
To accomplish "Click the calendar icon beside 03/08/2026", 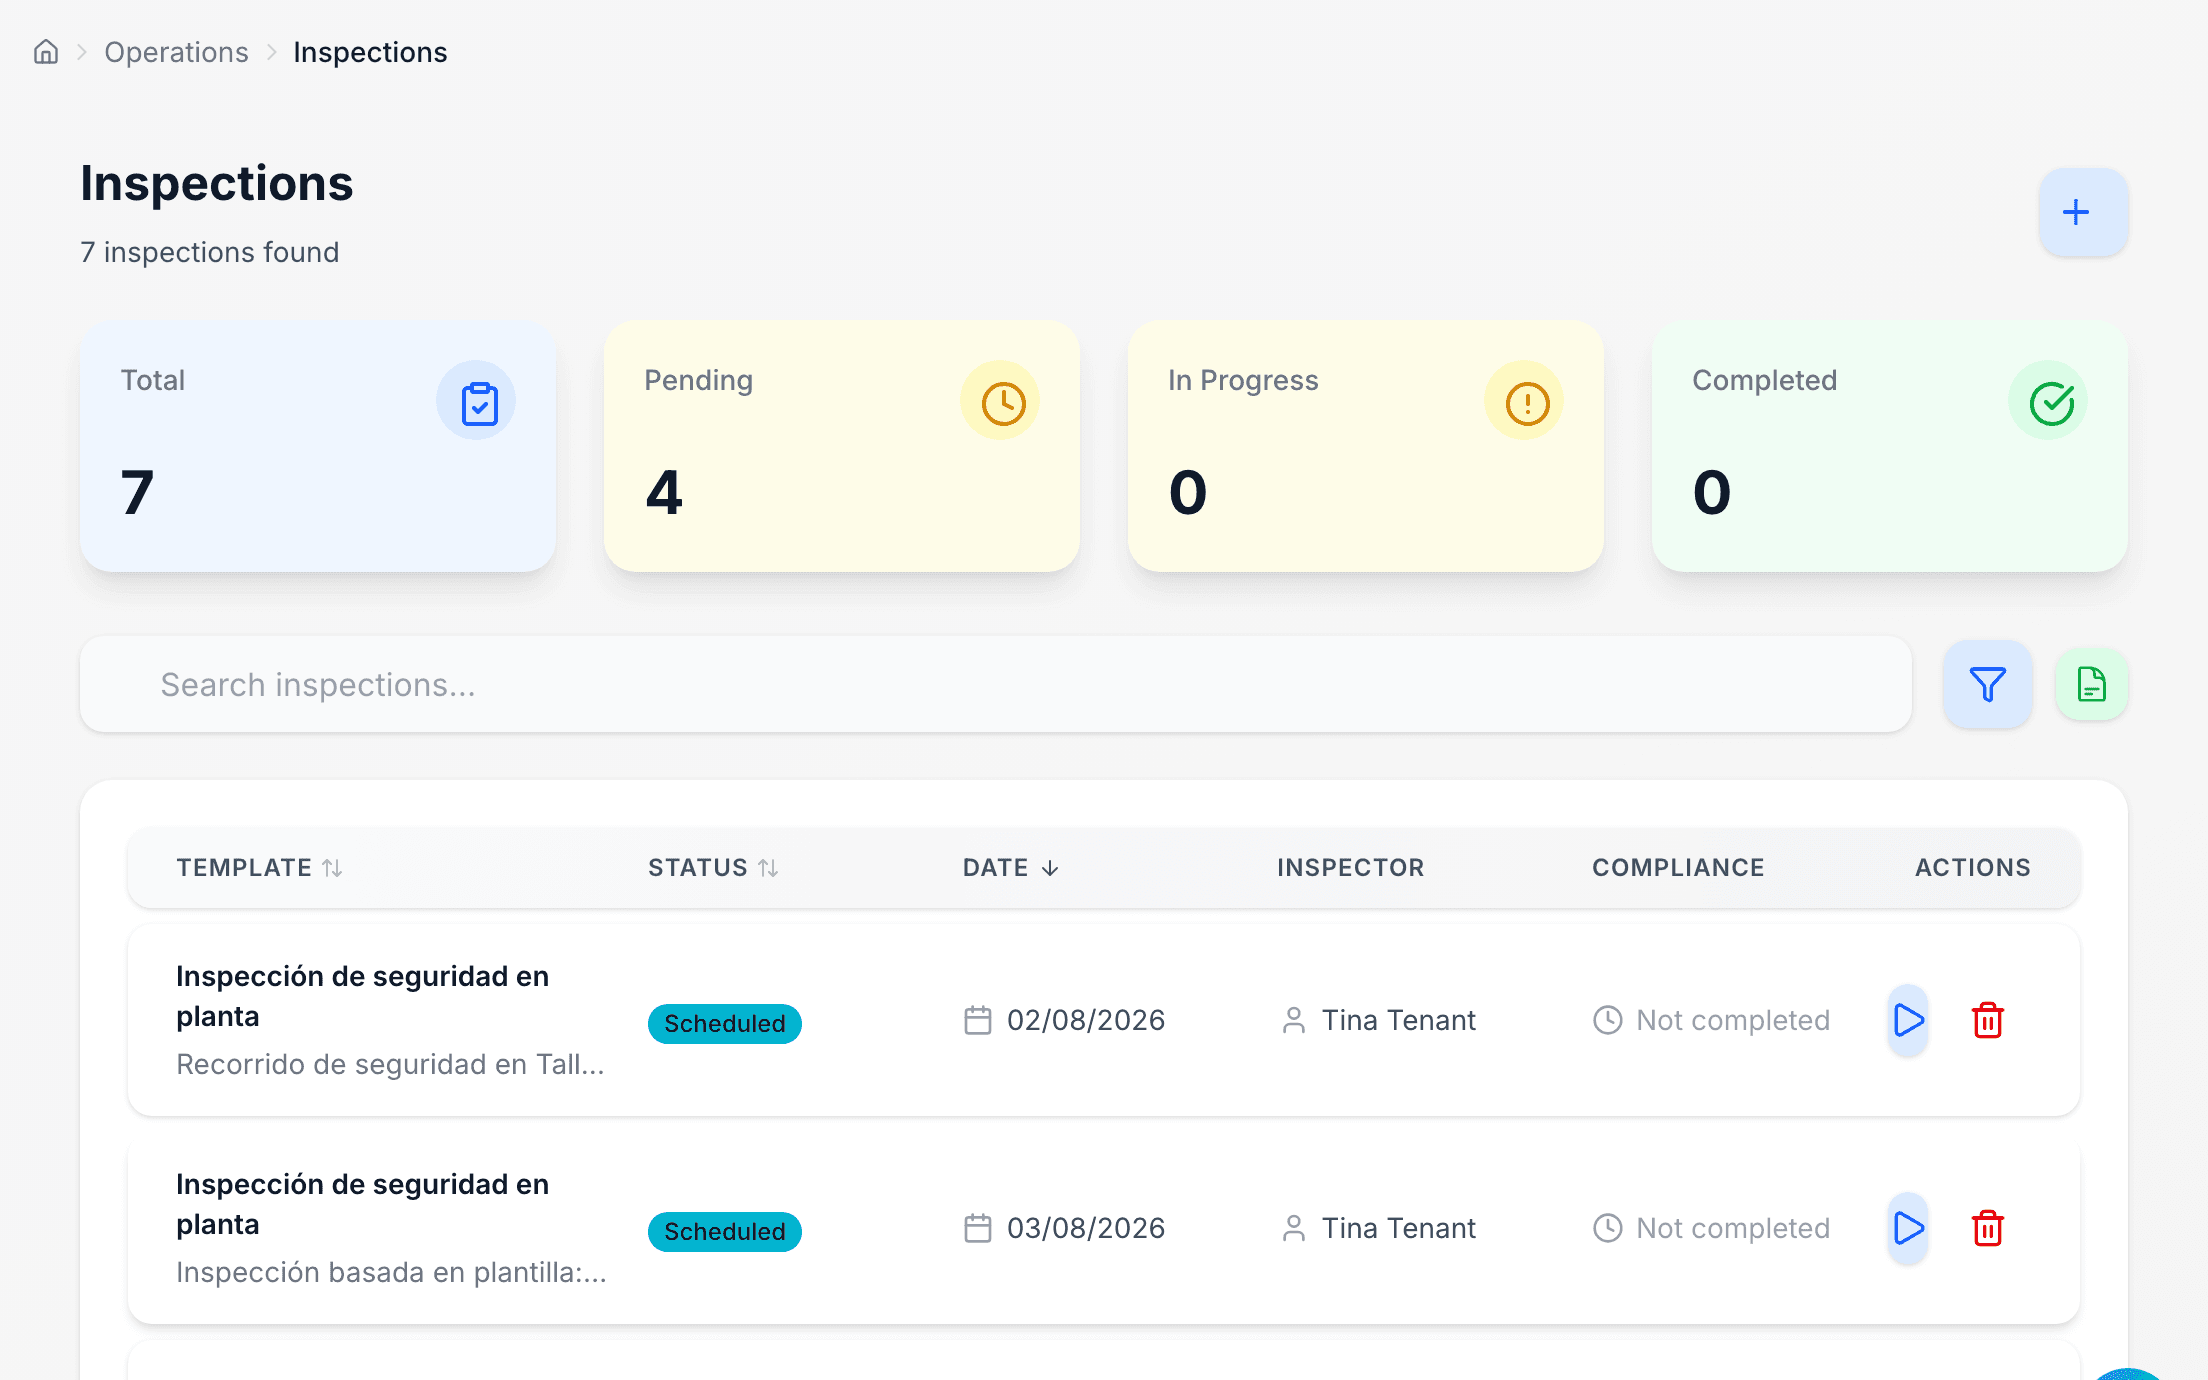I will click(978, 1228).
